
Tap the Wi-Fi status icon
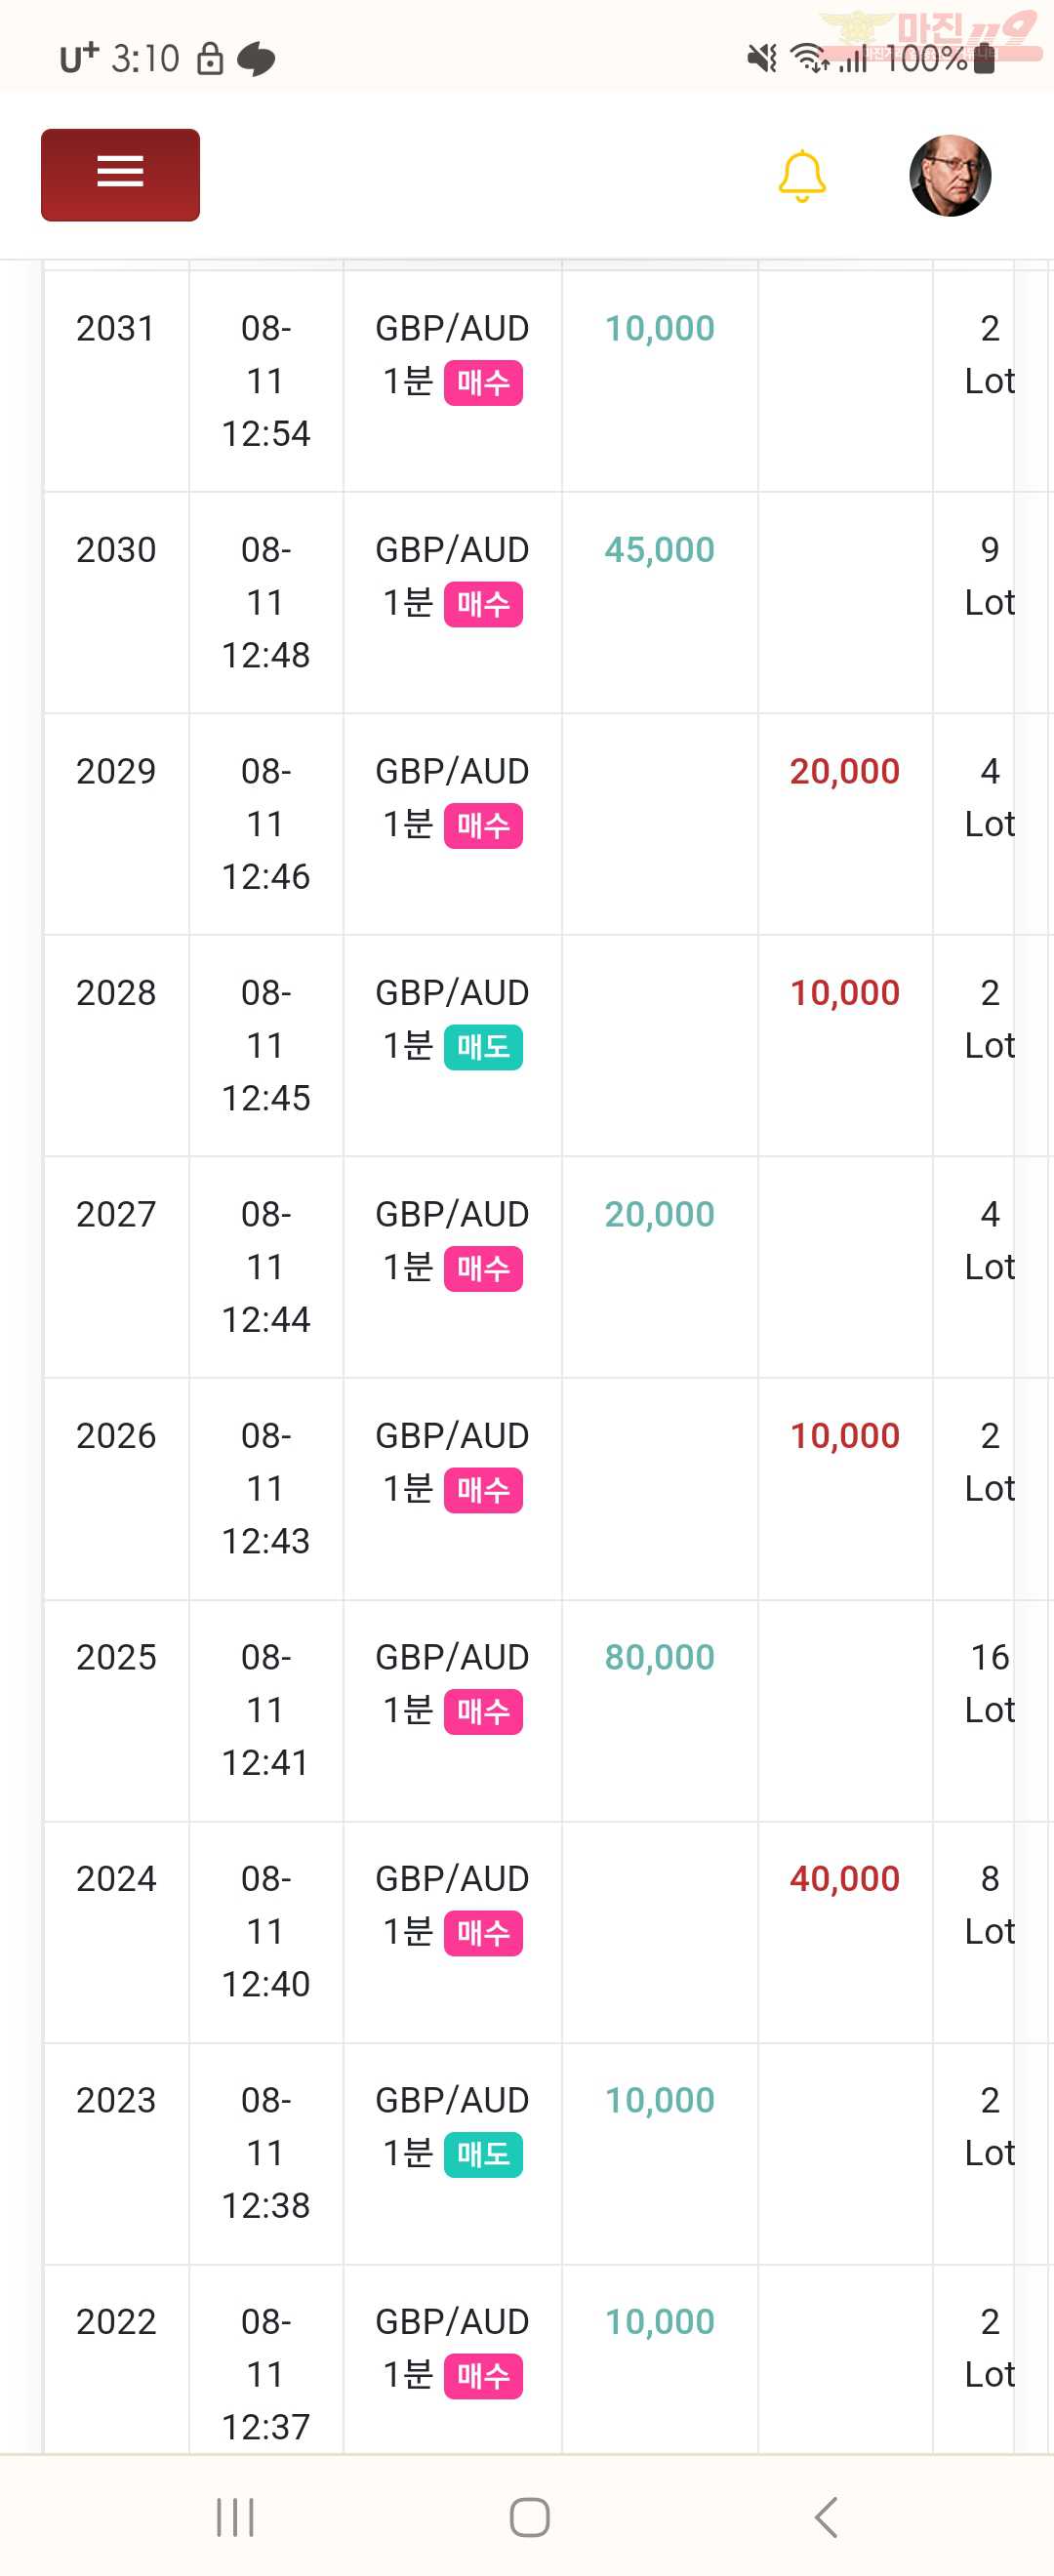pyautogui.click(x=809, y=59)
